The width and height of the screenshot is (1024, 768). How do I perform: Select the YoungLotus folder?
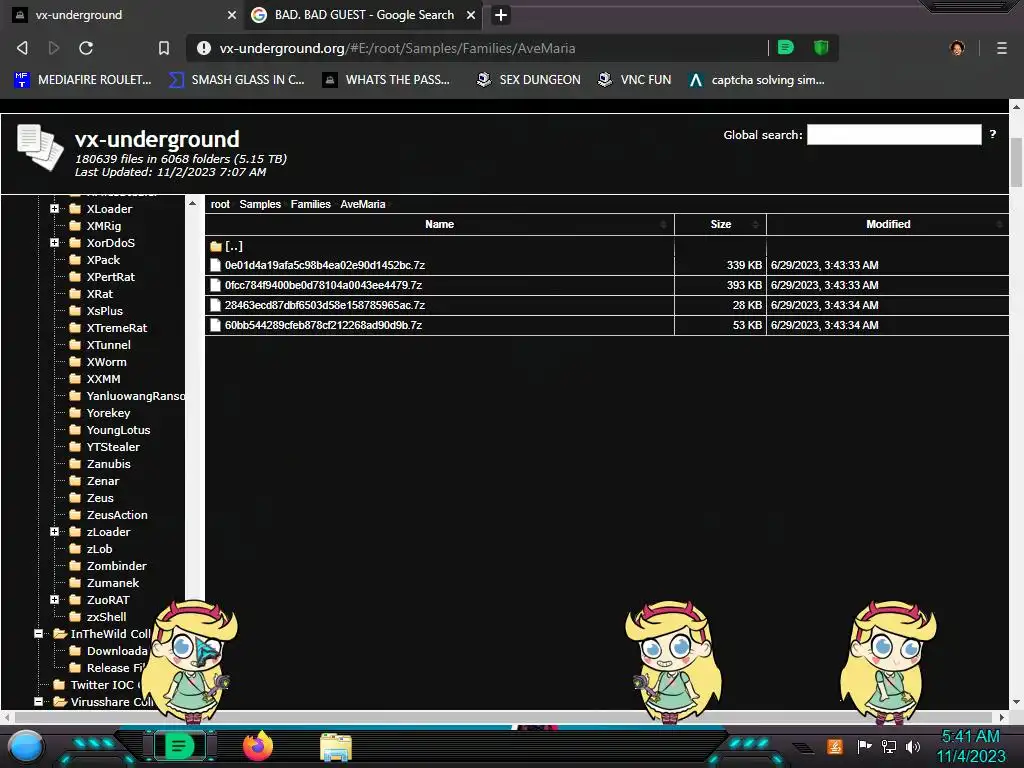pyautogui.click(x=110, y=430)
